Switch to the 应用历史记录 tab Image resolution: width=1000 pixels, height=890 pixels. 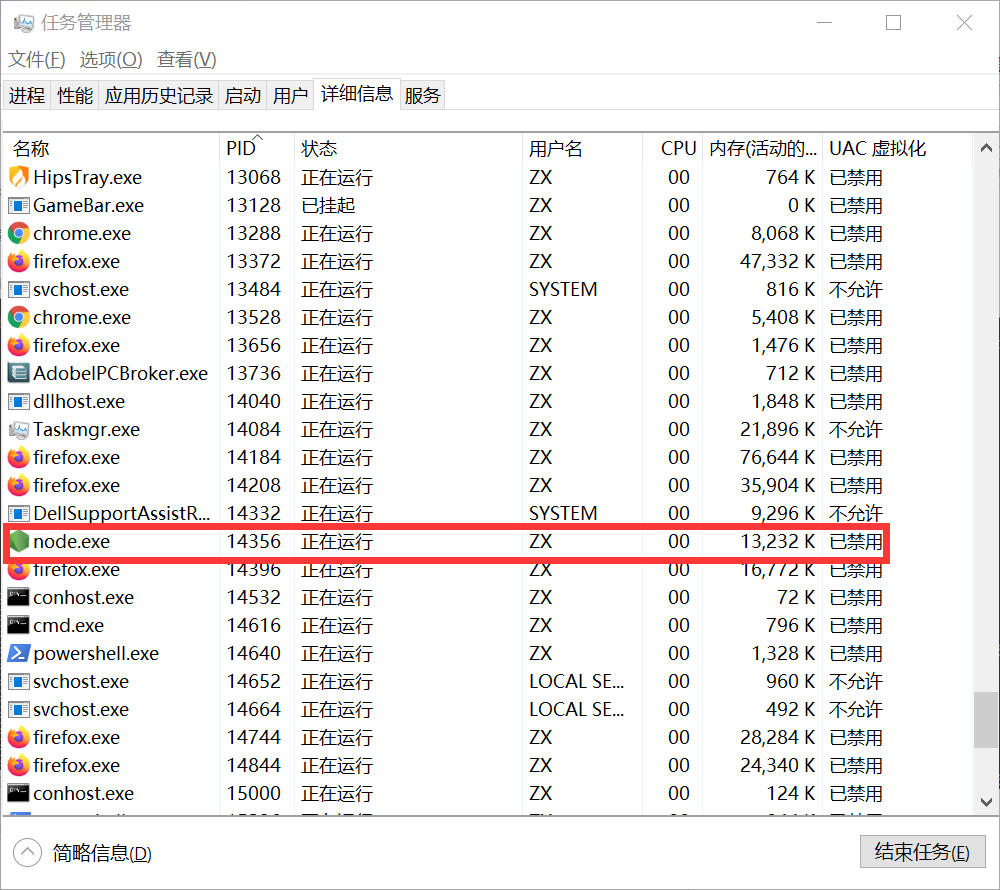coord(159,95)
